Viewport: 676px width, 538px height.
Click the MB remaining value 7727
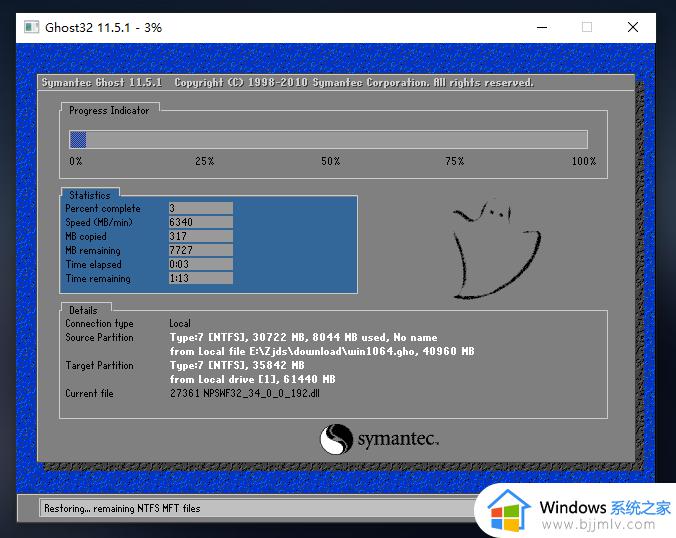tap(200, 250)
